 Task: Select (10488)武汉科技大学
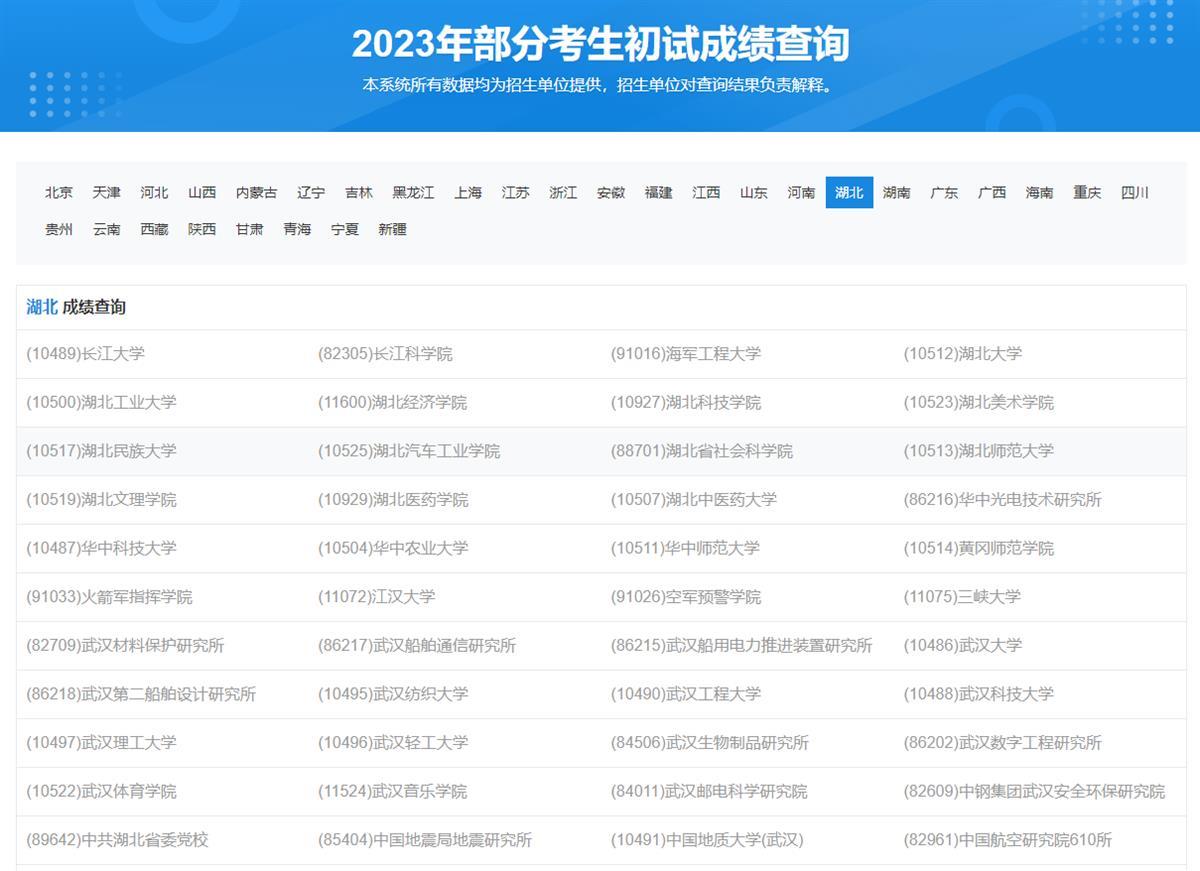tap(979, 694)
